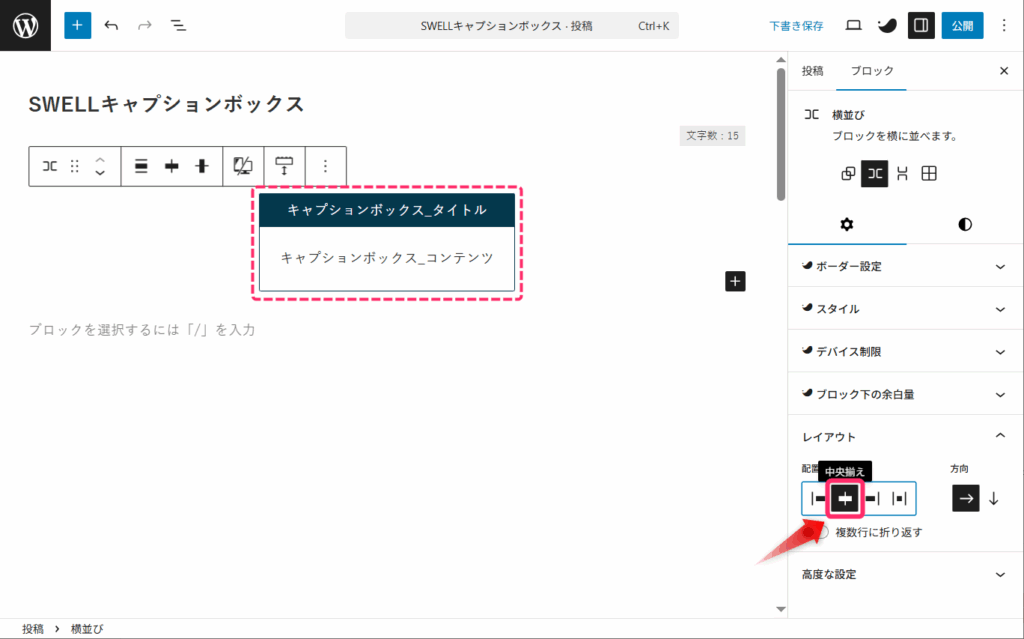Click the SWELL settings icon in top bar
This screenshot has width=1024, height=639.
(x=887, y=25)
